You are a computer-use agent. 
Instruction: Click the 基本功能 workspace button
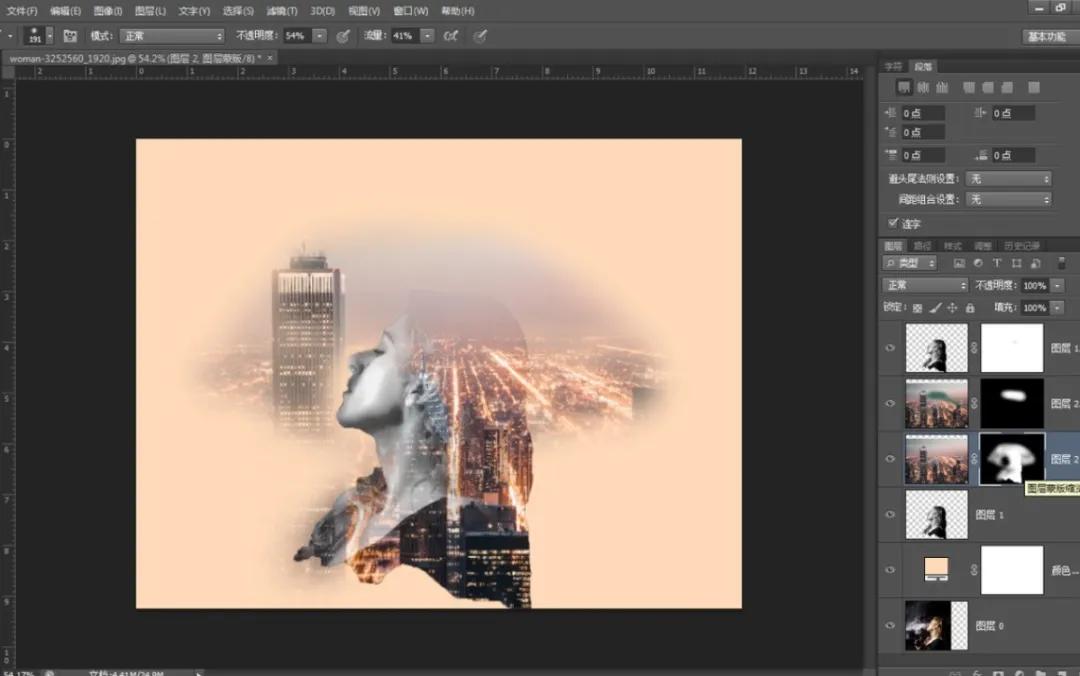coord(1047,37)
